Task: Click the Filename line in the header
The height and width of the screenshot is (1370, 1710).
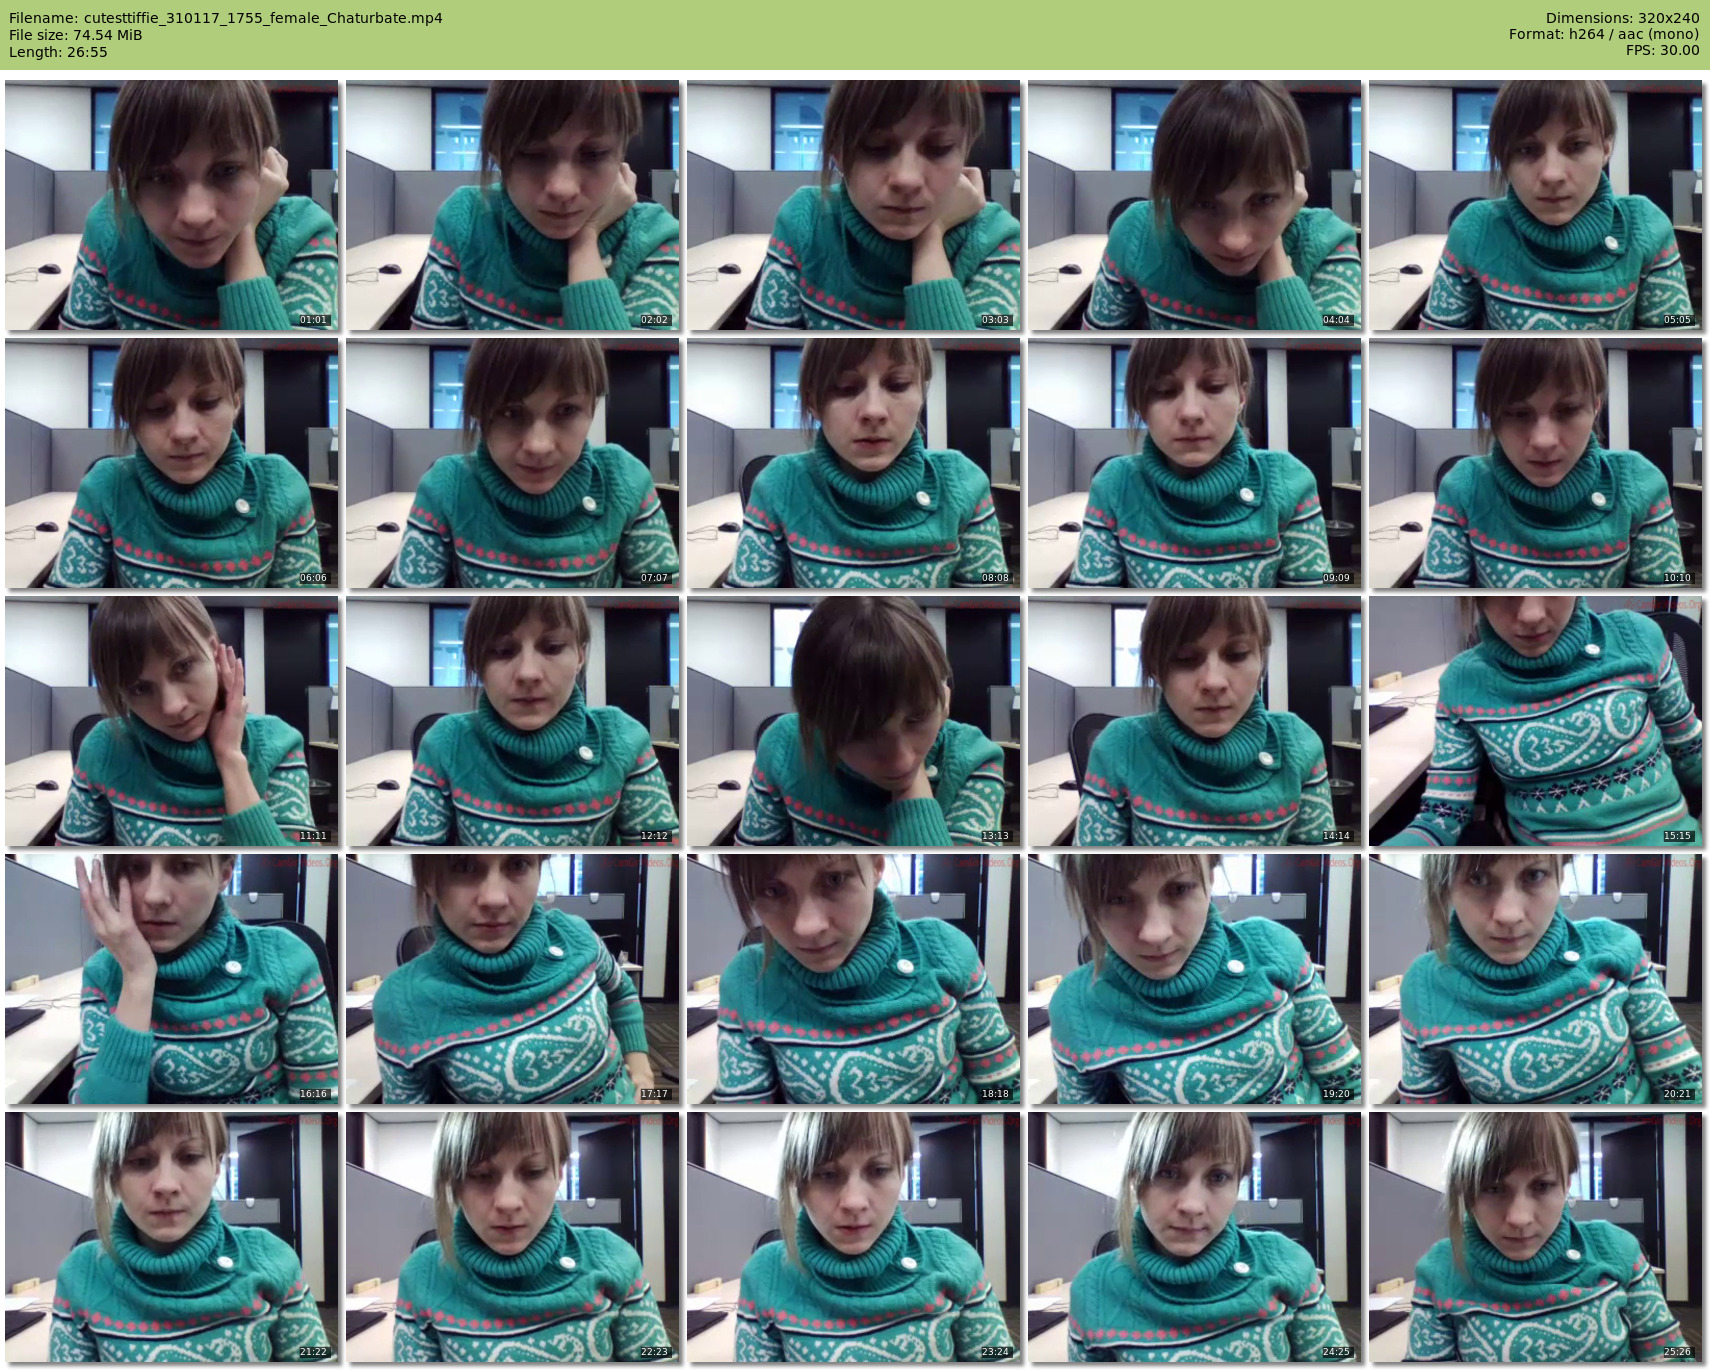Action: tap(226, 18)
